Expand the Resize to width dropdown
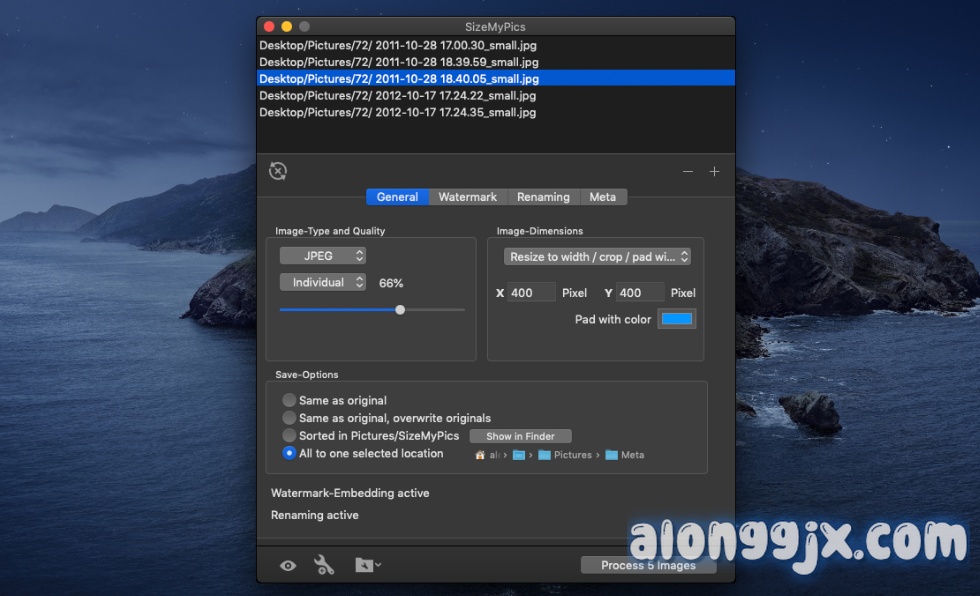980x596 pixels. tap(597, 256)
